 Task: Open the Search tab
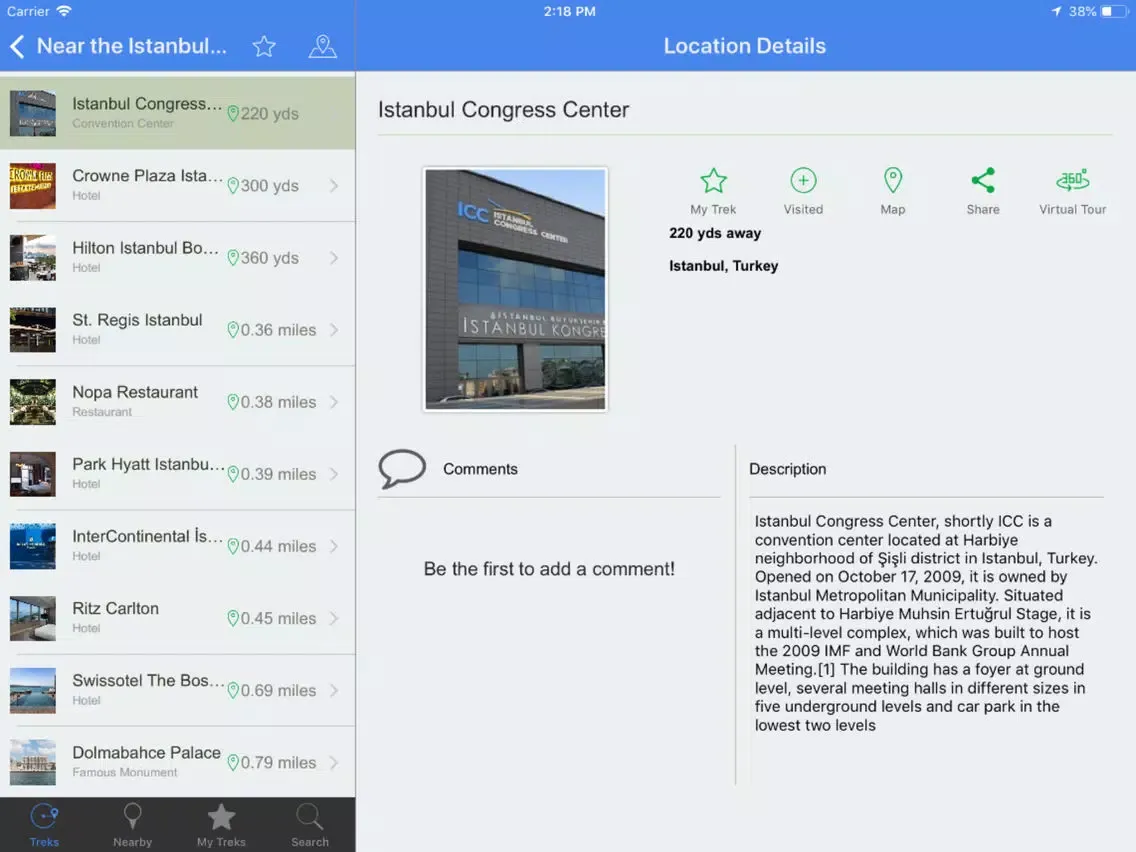point(309,825)
